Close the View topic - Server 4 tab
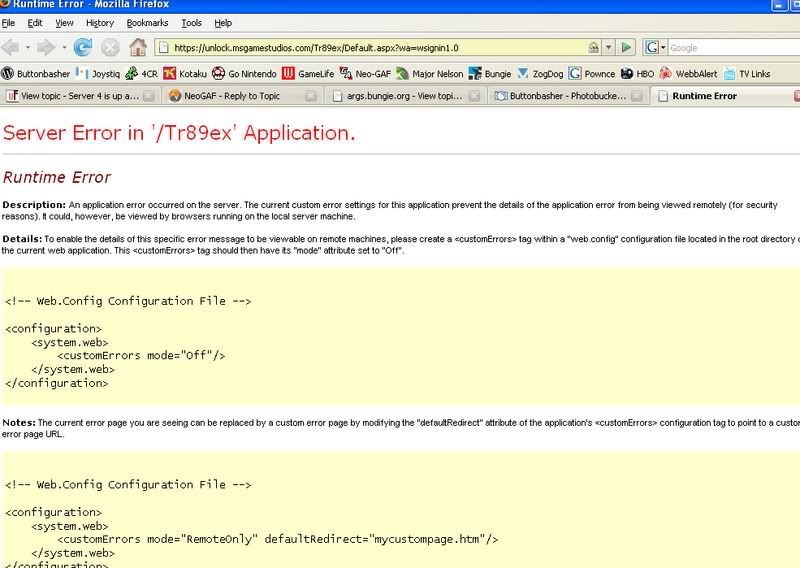 coord(149,96)
